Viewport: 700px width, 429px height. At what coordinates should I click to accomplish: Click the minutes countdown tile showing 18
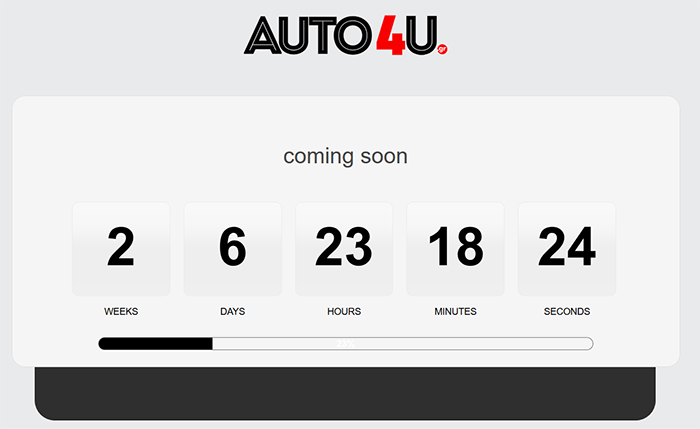point(455,248)
